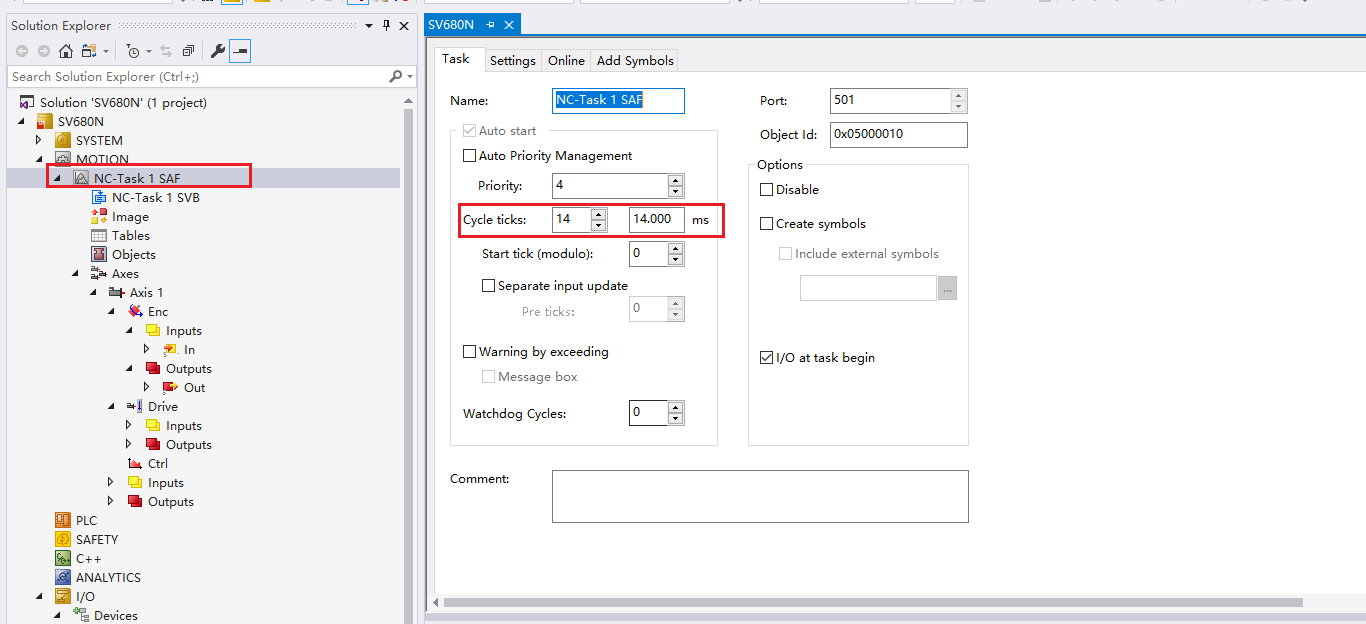
Task: Click the Enc encoder icon
Action: coord(135,311)
